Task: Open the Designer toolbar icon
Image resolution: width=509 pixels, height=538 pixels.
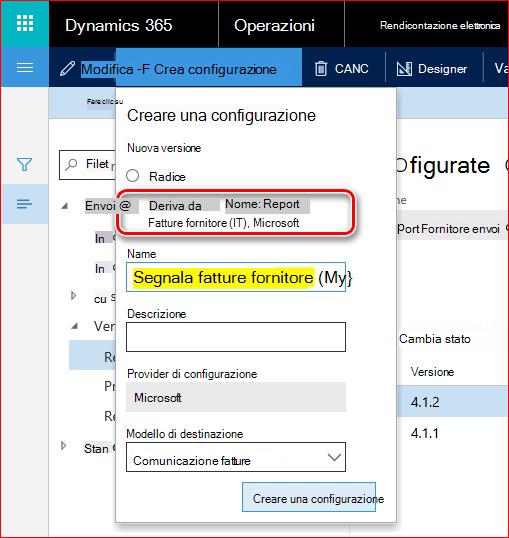Action: tap(404, 69)
